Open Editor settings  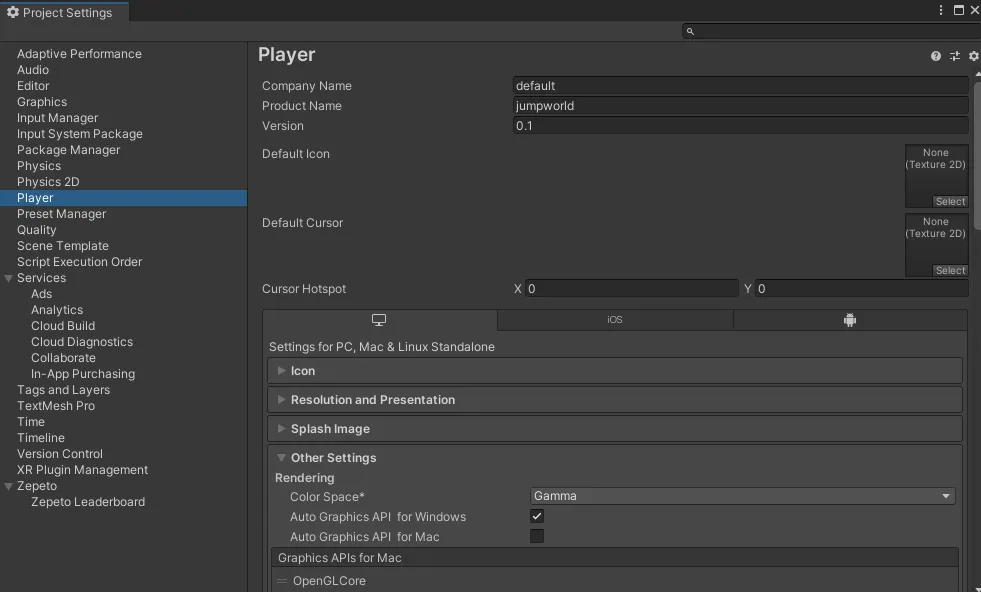point(33,86)
